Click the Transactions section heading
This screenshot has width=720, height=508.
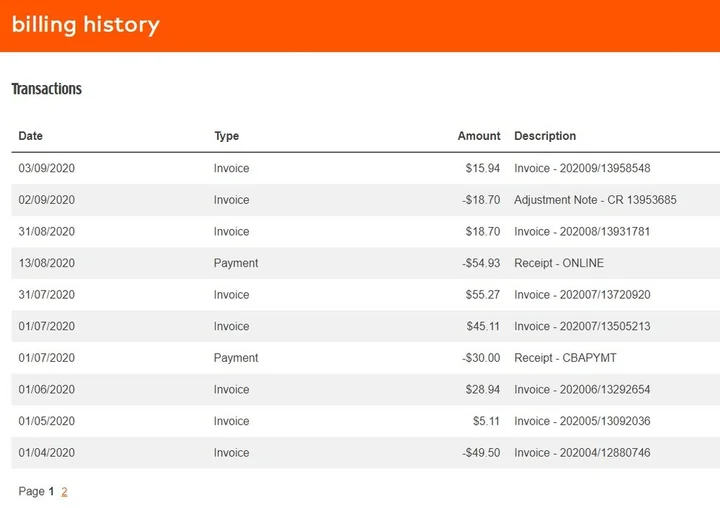tap(46, 89)
